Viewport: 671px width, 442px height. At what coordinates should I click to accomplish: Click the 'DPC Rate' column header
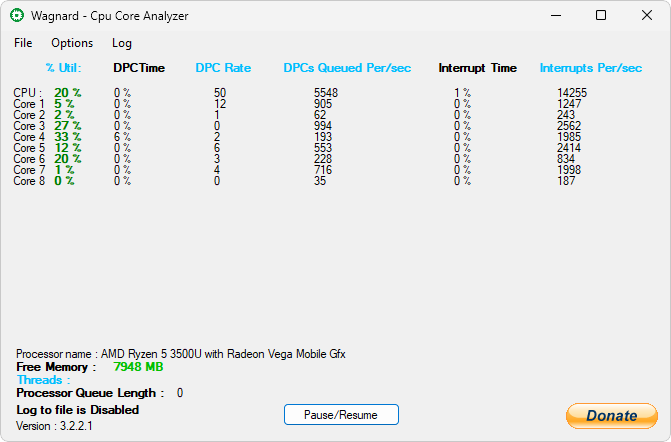pyautogui.click(x=223, y=68)
